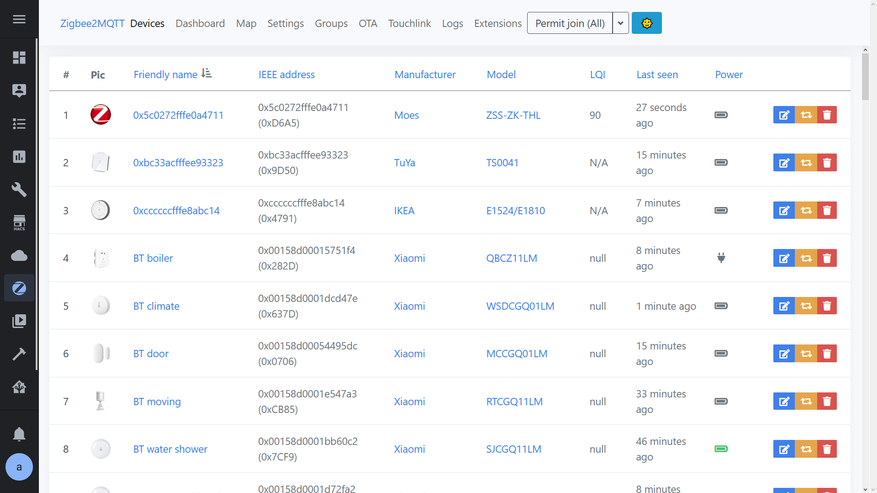Open the sidebar Map person icon
This screenshot has width=877, height=493.
19,91
